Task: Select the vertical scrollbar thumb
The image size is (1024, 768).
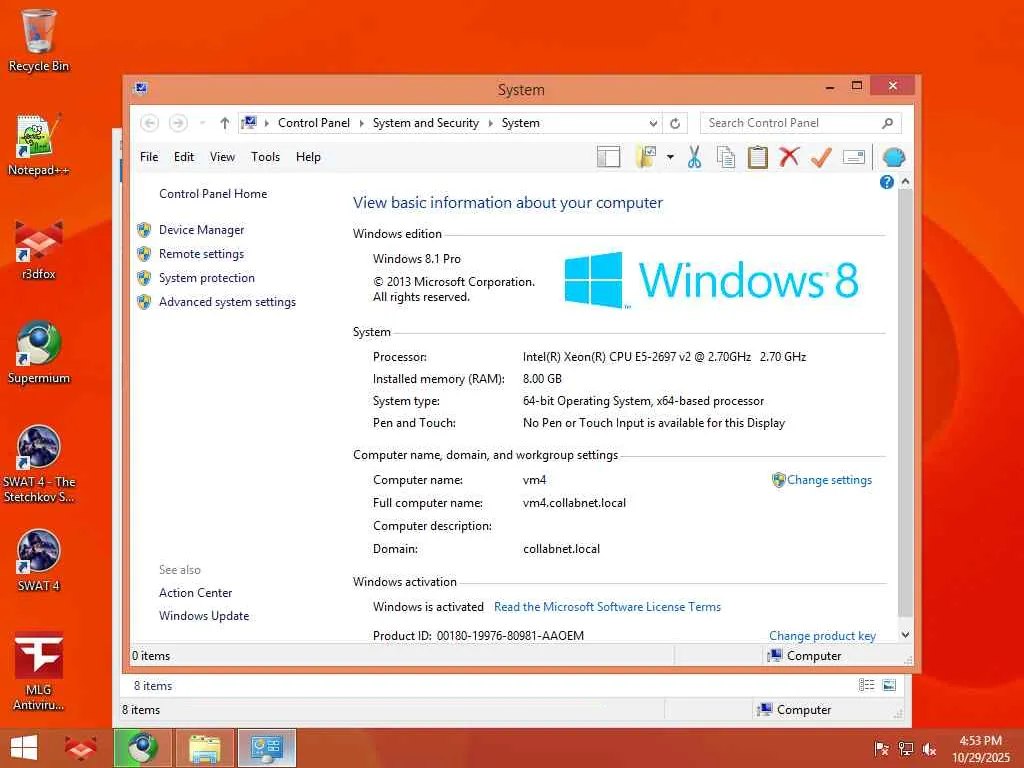Action: [905, 404]
